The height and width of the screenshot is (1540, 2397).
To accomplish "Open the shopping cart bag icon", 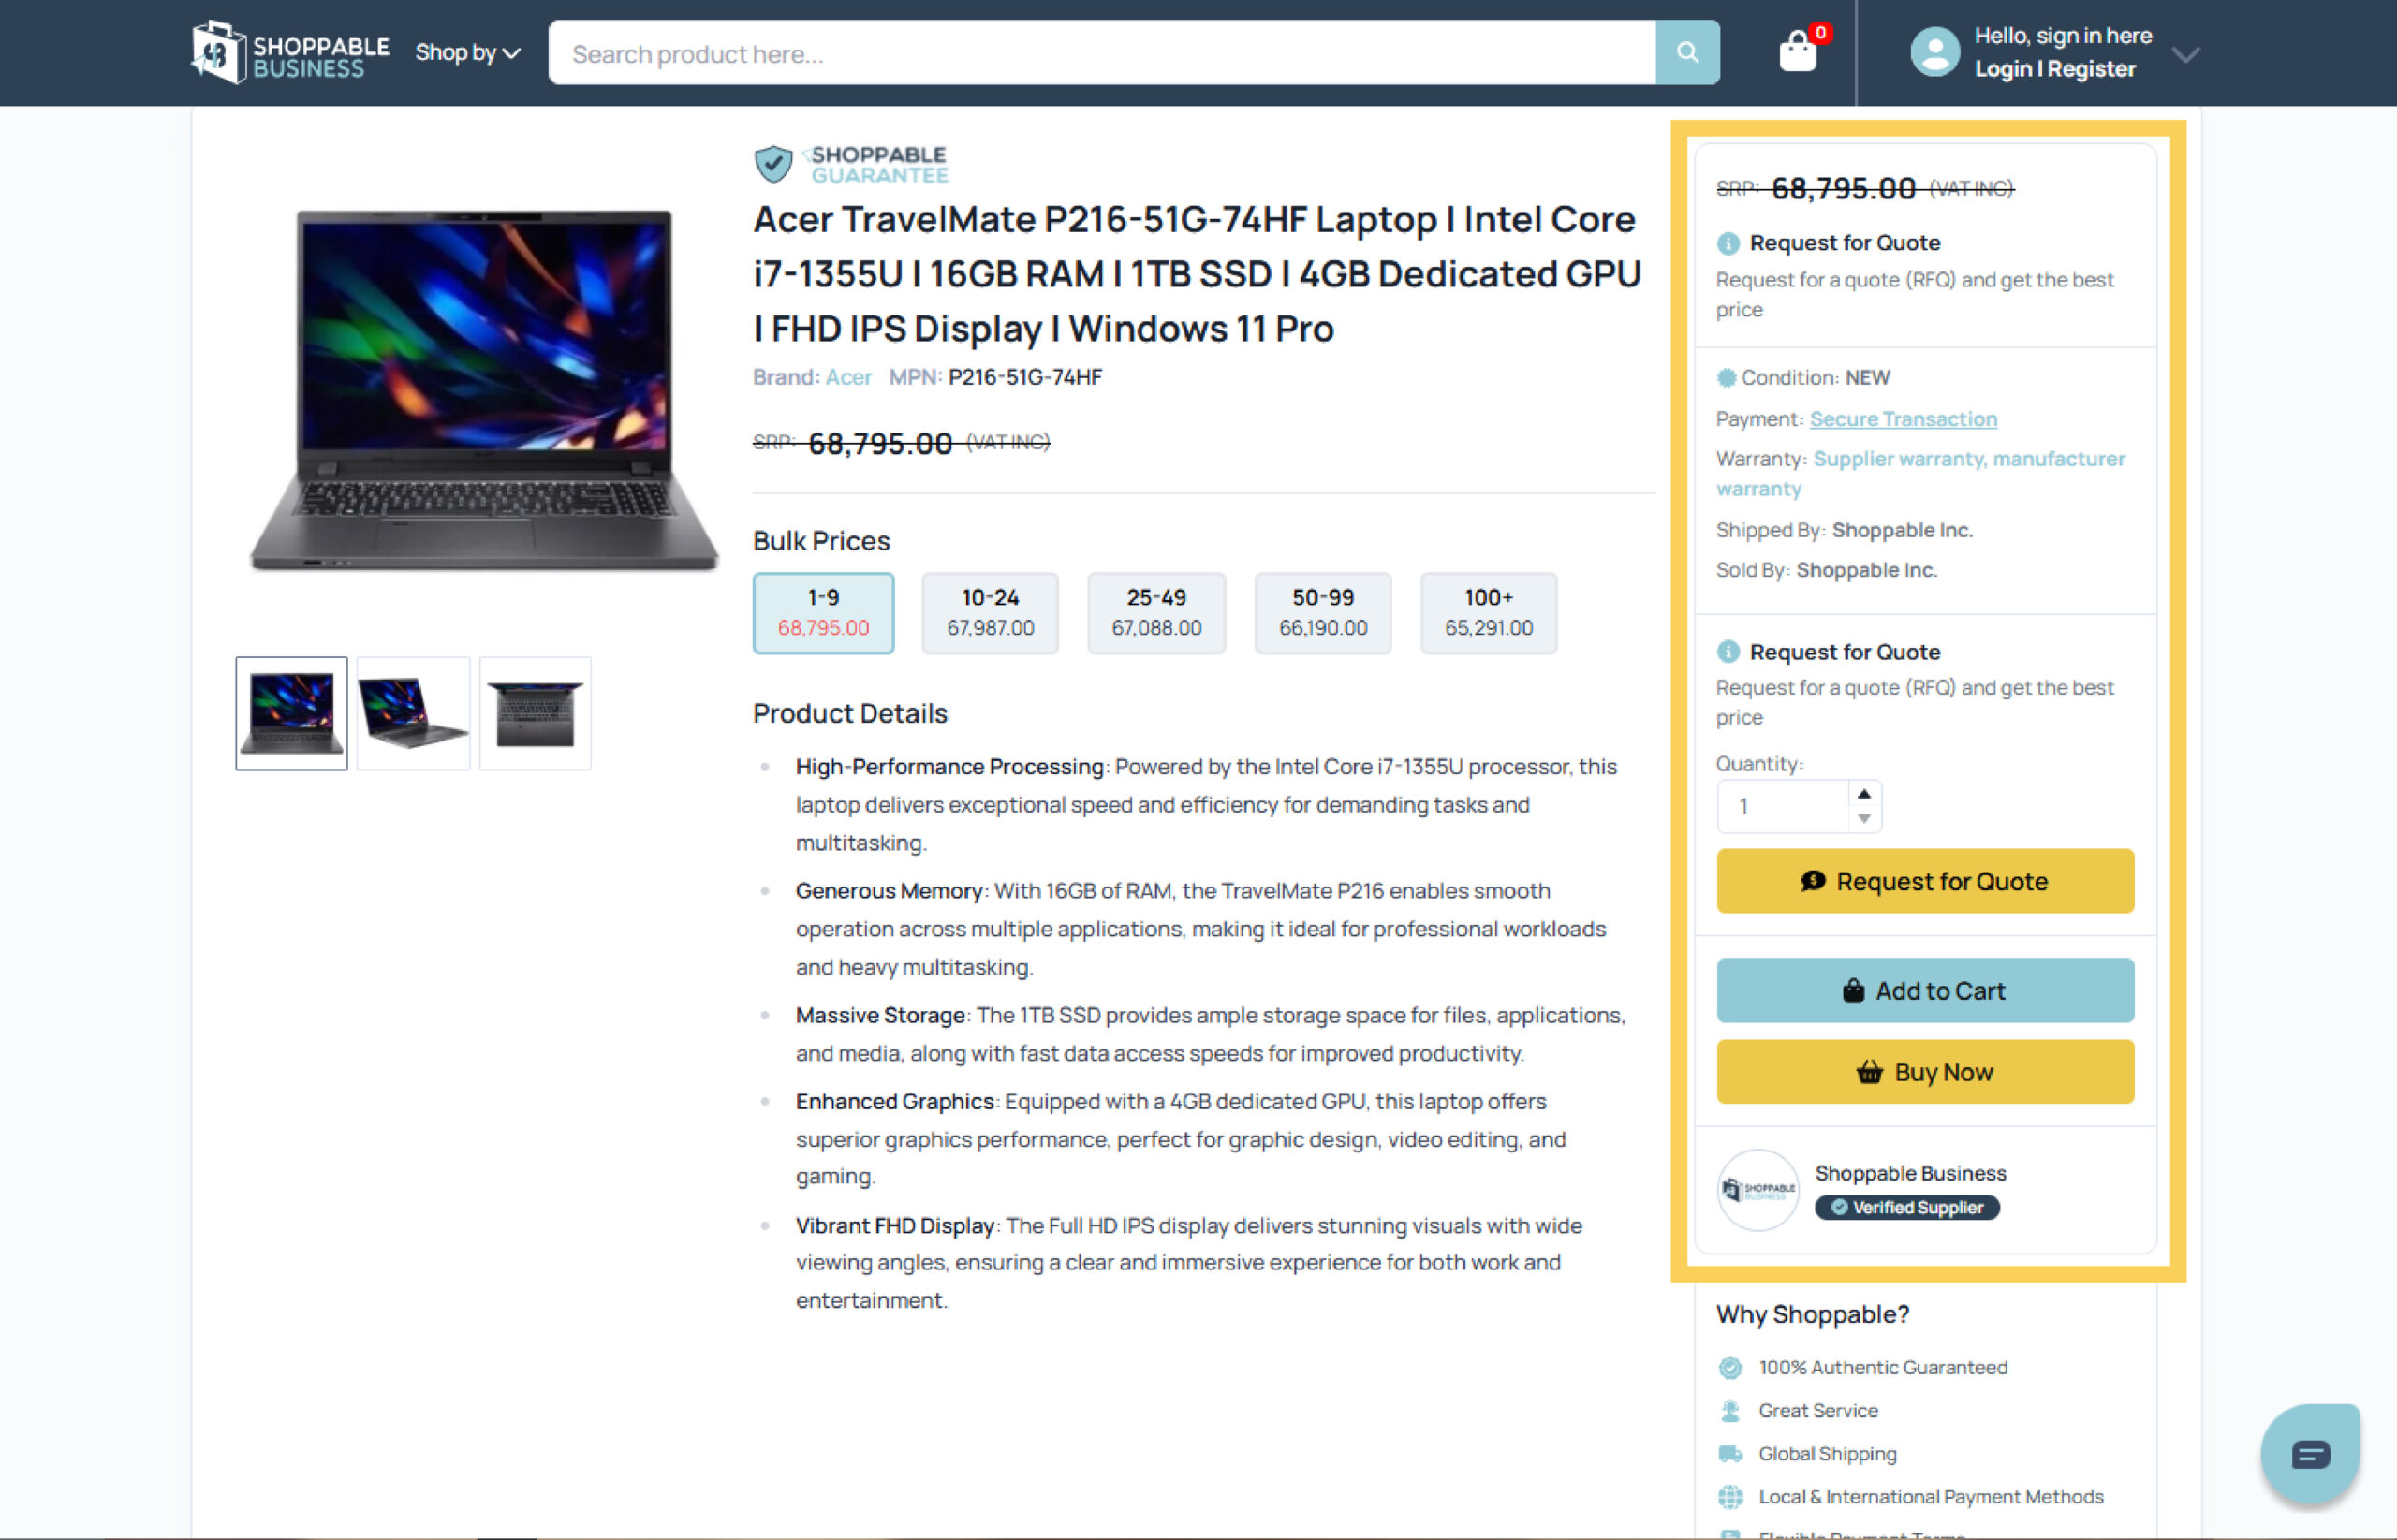I will [x=1797, y=52].
